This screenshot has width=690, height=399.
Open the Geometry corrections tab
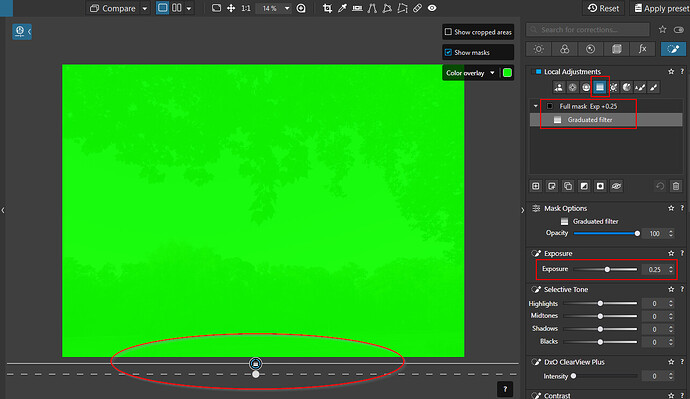coord(617,49)
